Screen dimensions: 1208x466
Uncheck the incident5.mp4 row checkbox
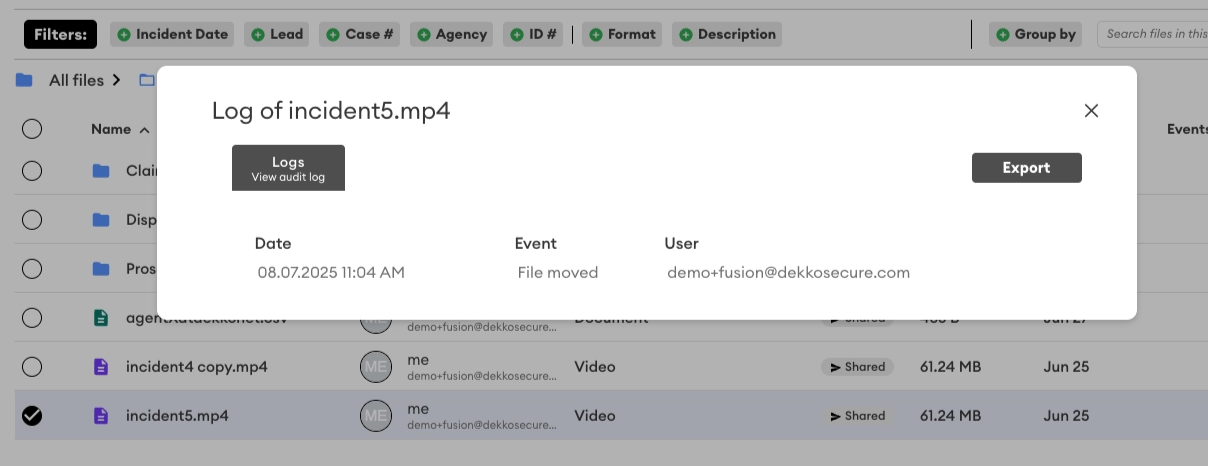(x=32, y=416)
